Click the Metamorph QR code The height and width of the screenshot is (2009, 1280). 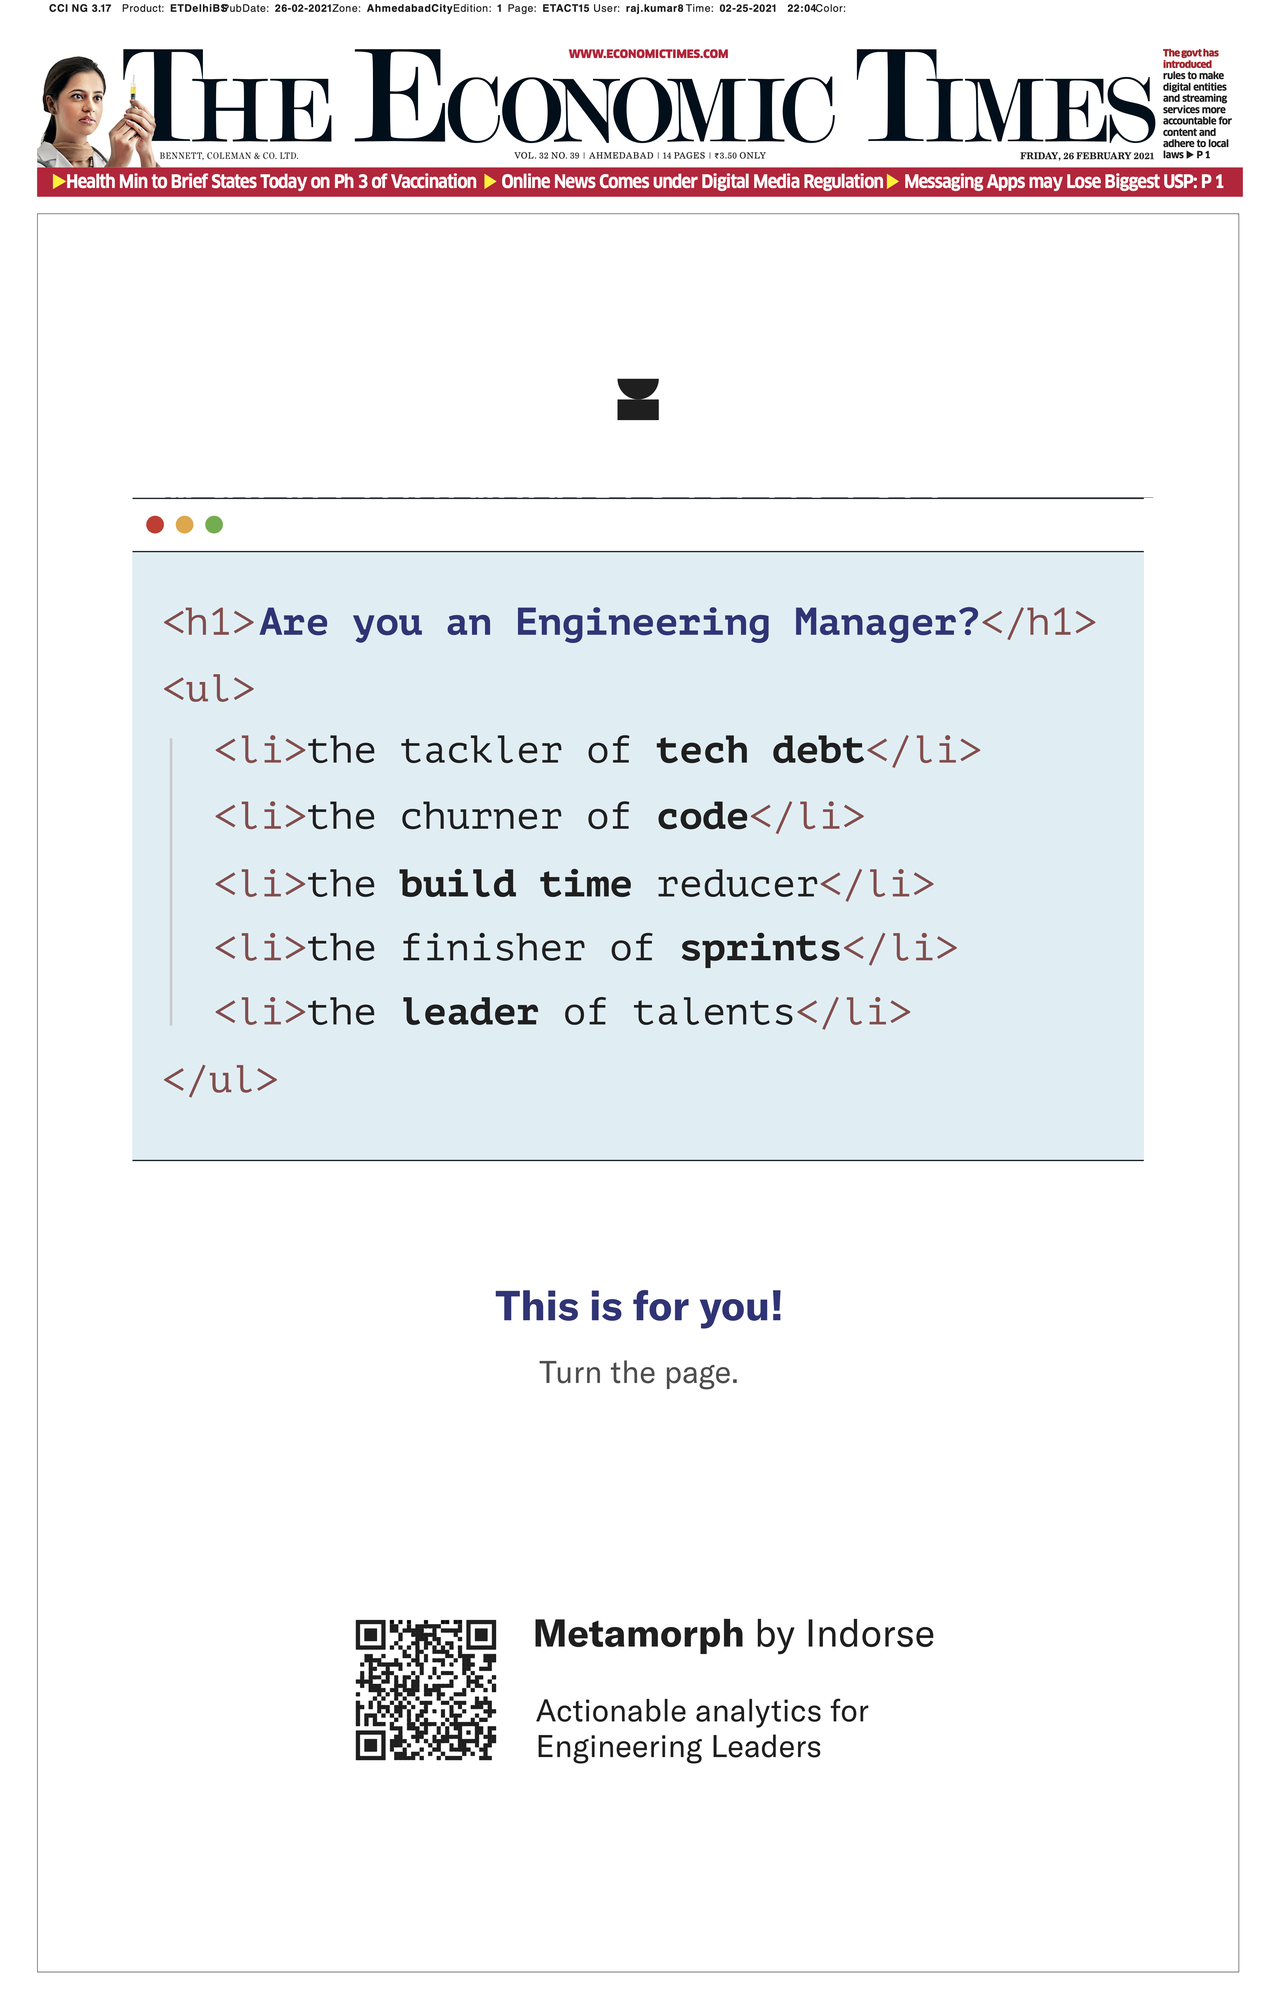click(x=426, y=1689)
